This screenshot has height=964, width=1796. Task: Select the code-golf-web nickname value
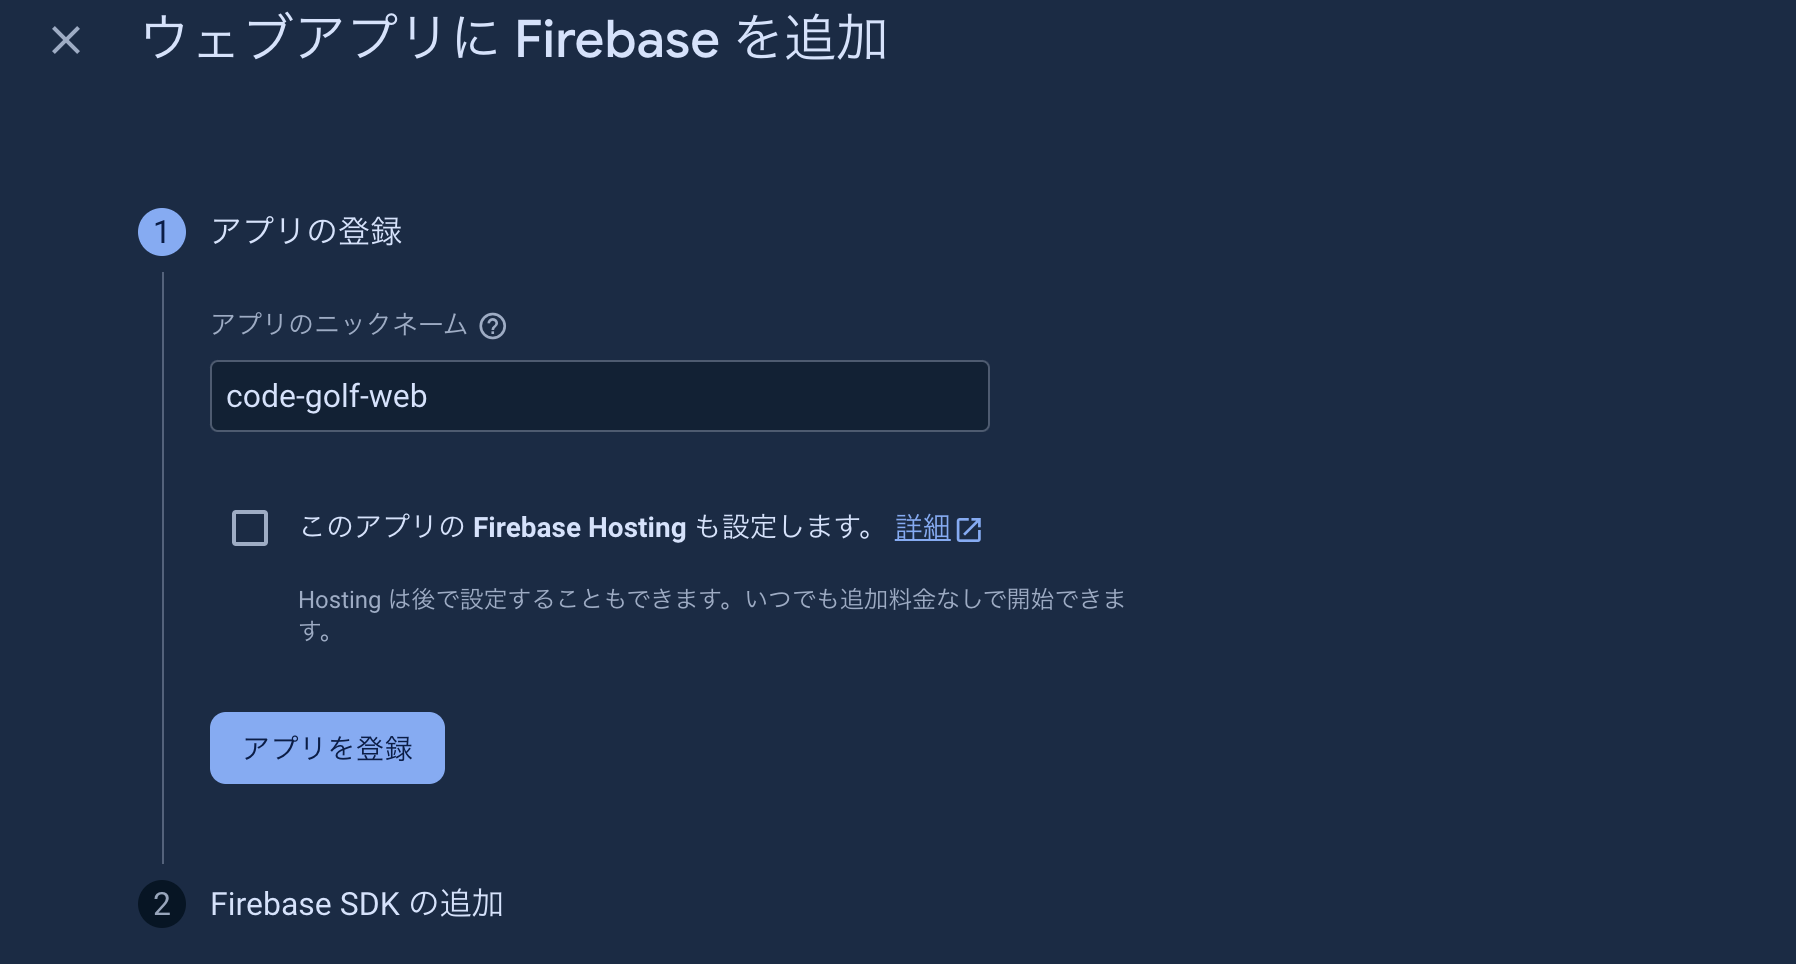[325, 395]
